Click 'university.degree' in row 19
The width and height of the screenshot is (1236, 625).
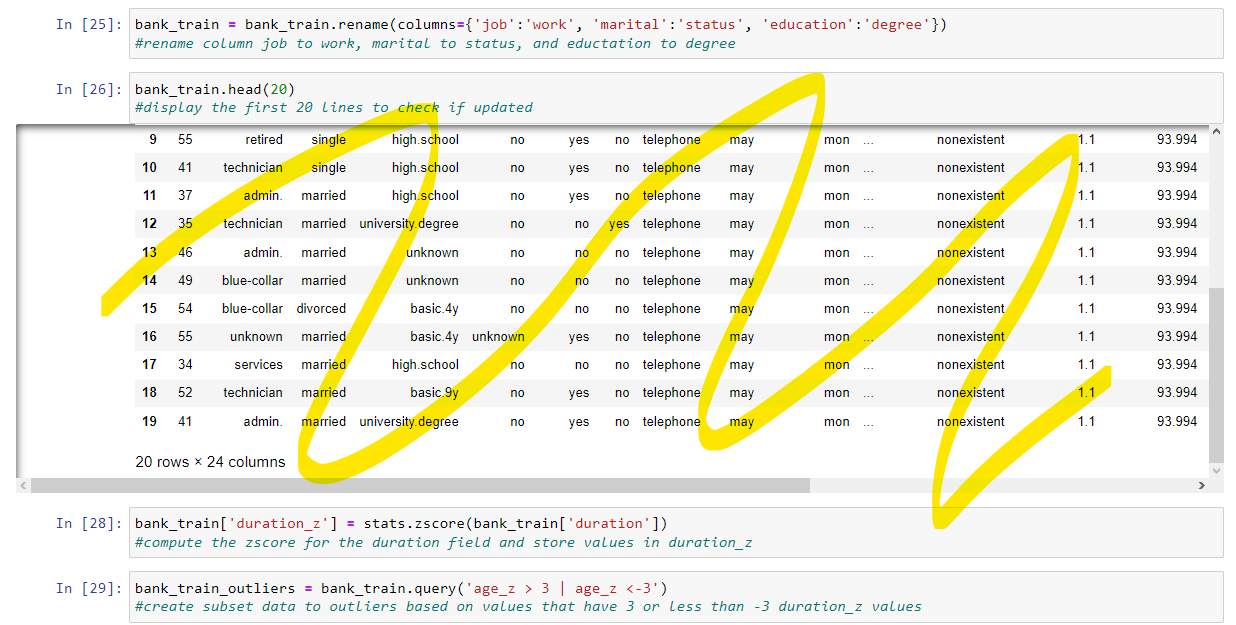pos(409,422)
